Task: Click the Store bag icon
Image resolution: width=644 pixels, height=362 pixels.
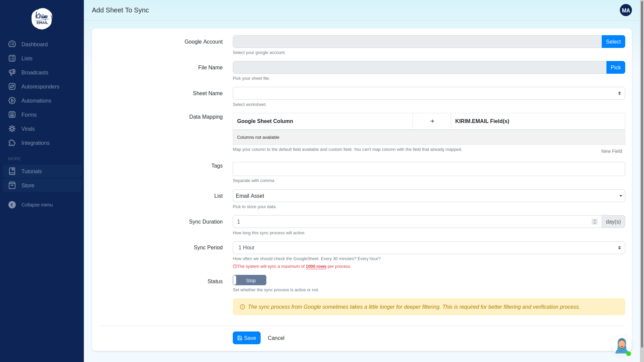Action: tap(12, 185)
